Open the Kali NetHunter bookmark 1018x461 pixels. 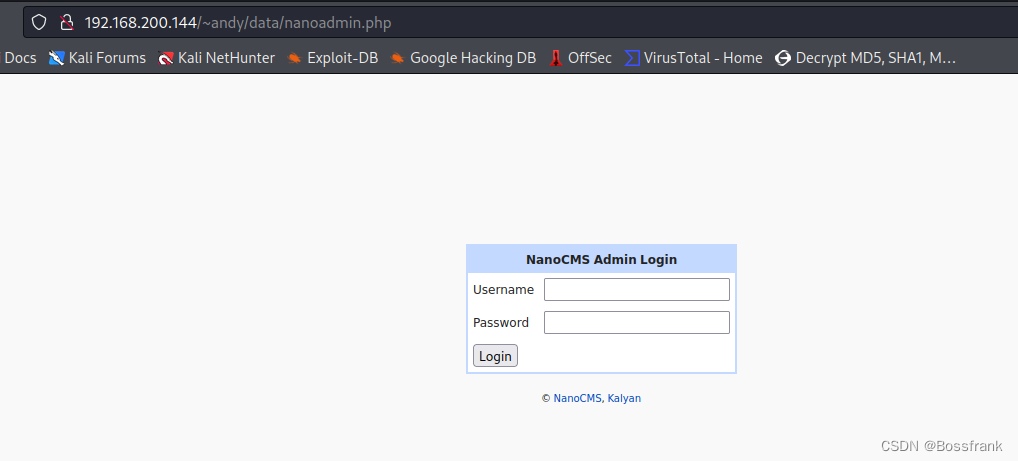pyautogui.click(x=216, y=58)
